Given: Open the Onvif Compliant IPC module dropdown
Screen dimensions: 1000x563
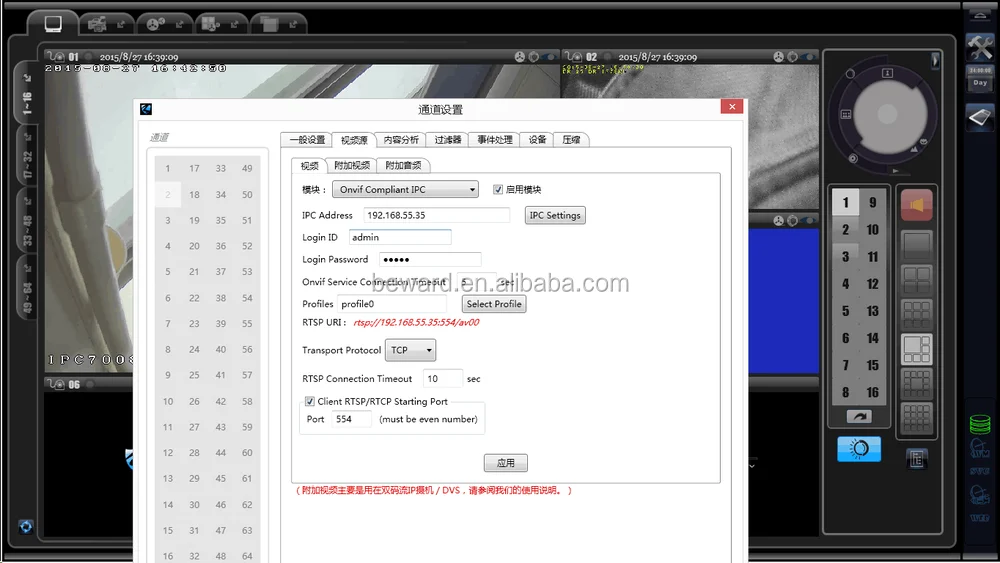Looking at the screenshot, I should click(x=406, y=189).
